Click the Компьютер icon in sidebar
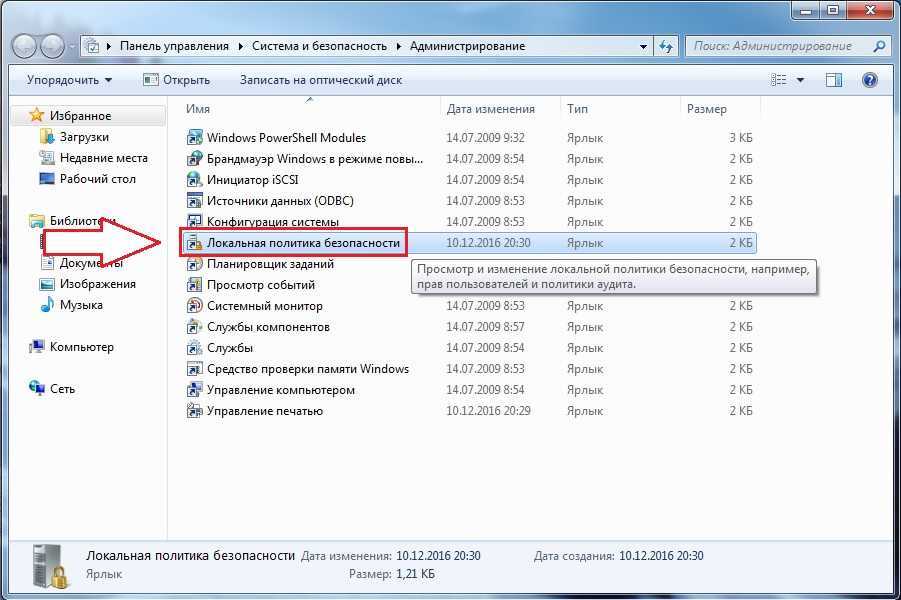This screenshot has height=600, width=901. coord(37,347)
